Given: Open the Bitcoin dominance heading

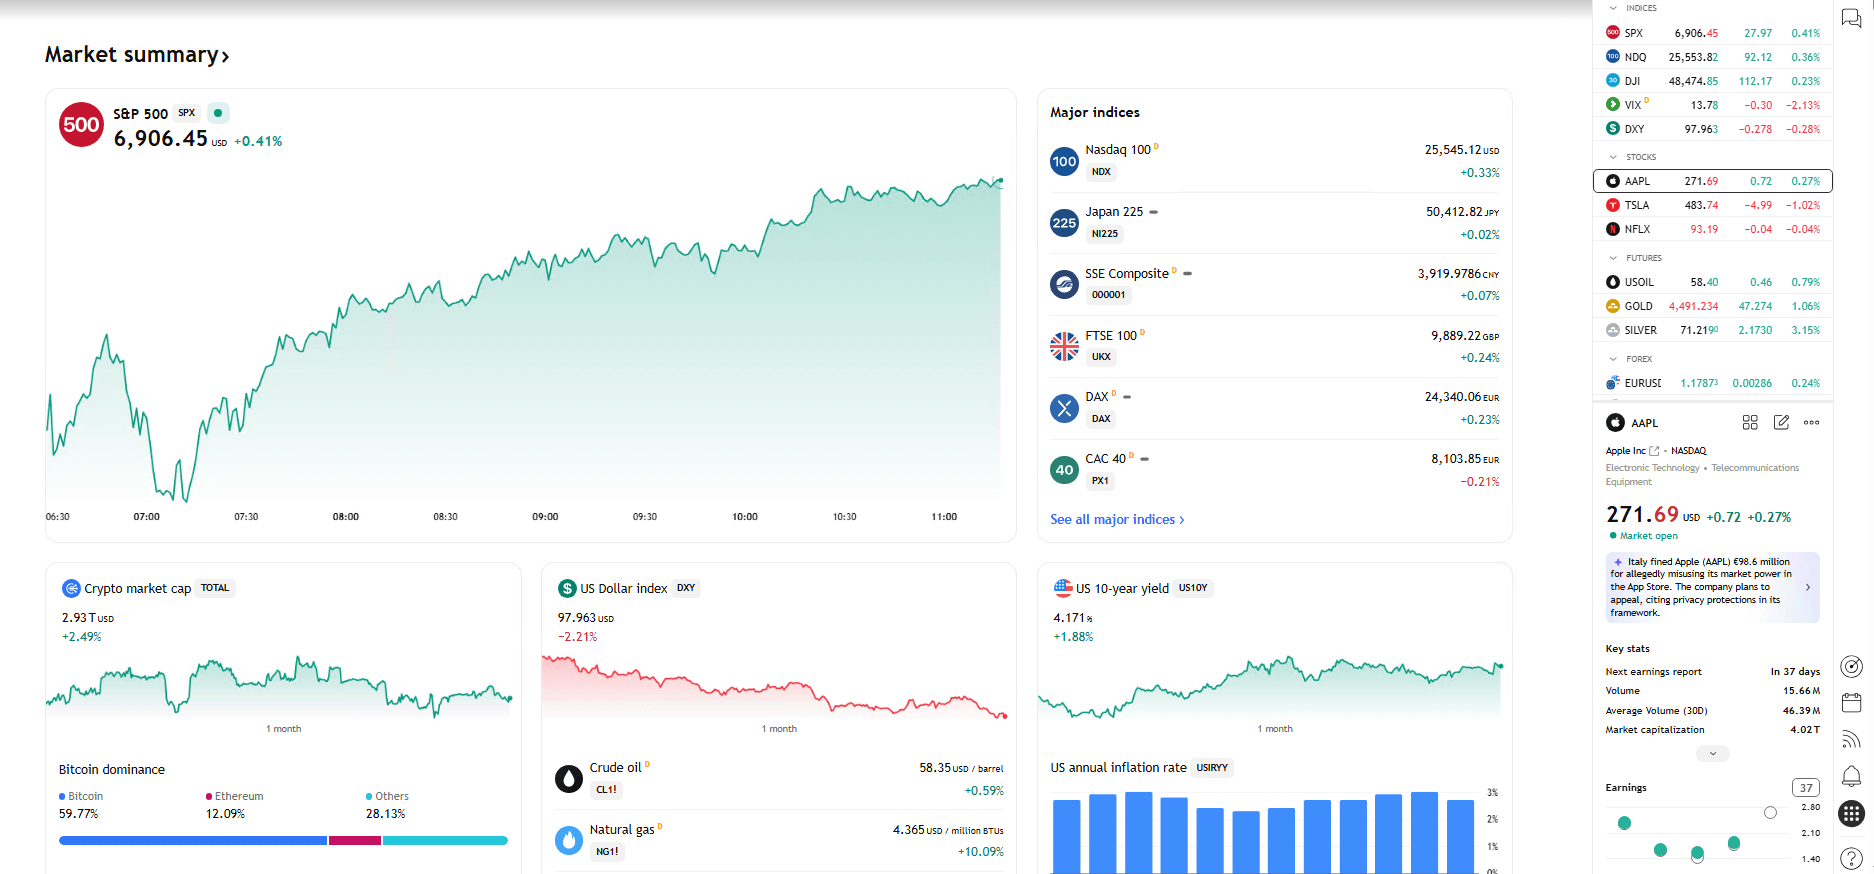Looking at the screenshot, I should (x=112, y=770).
